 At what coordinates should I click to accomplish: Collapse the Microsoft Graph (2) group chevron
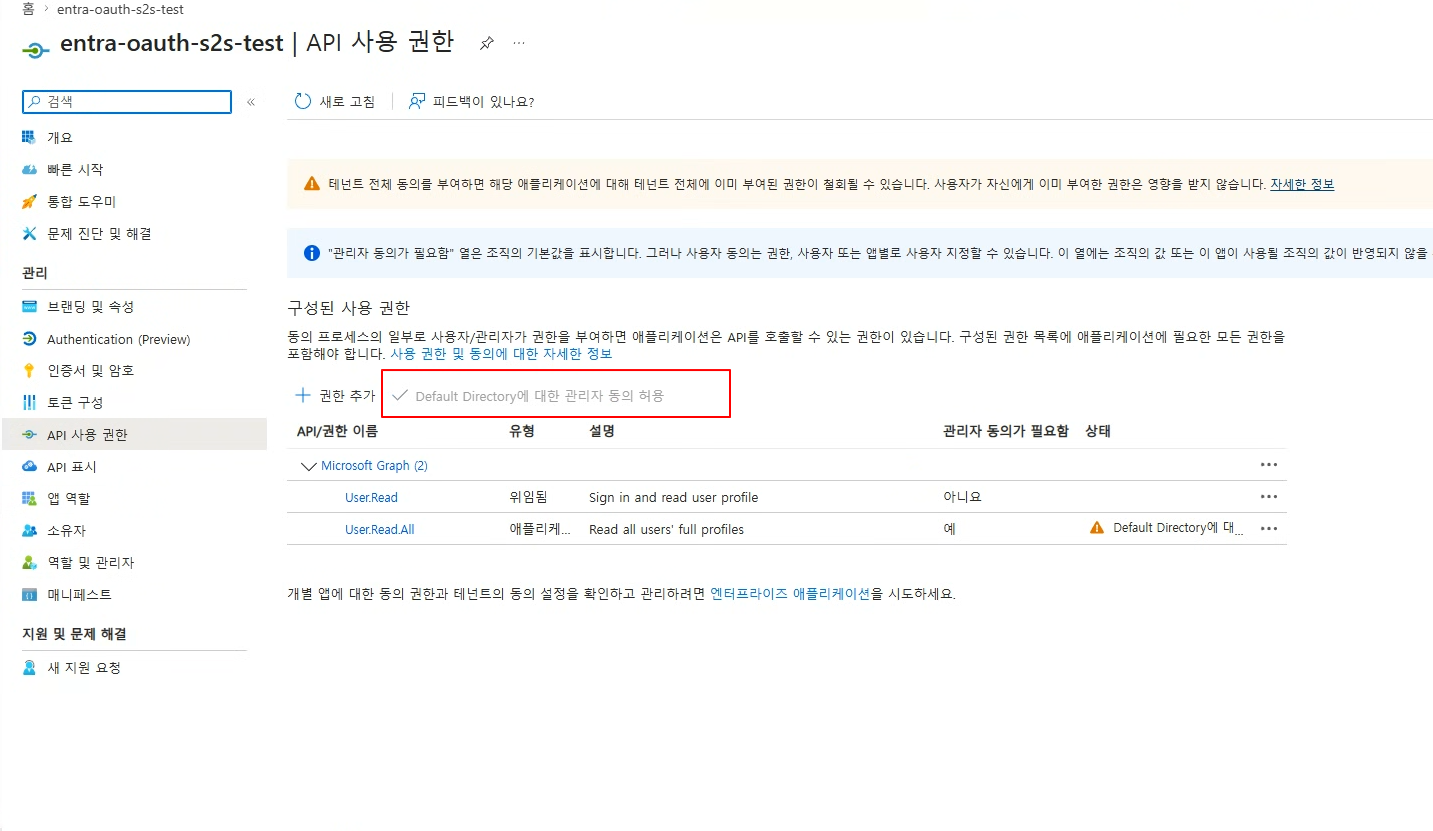tap(307, 466)
